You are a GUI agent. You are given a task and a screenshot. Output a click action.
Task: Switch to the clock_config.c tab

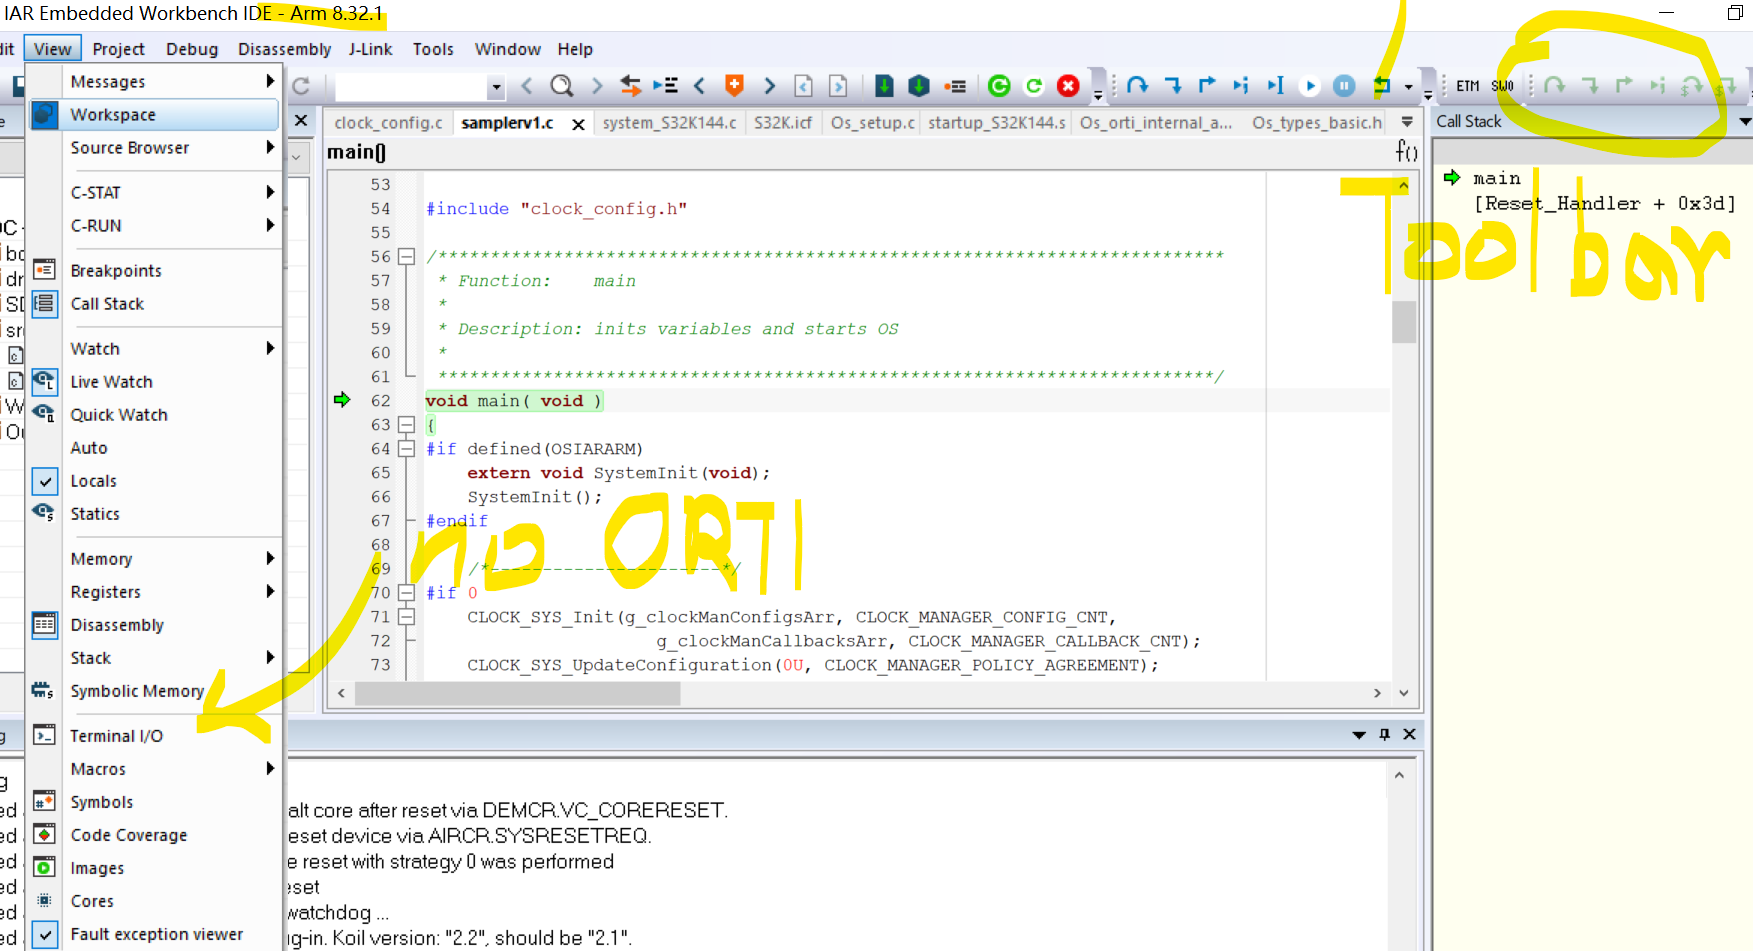coord(388,122)
